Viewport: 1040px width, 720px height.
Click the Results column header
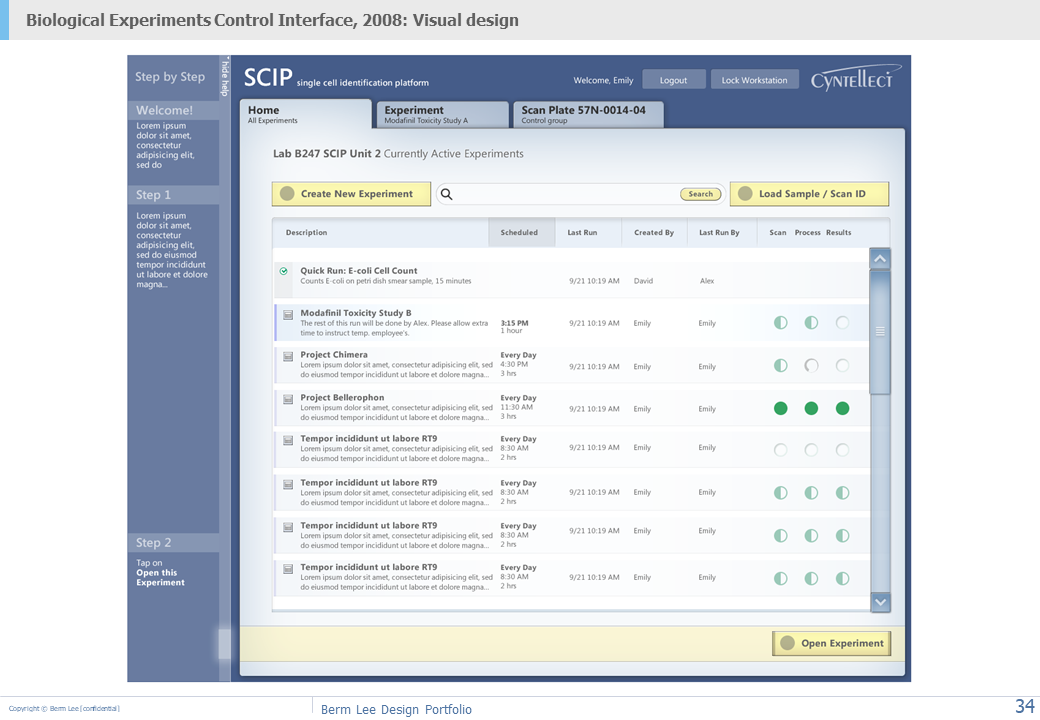839,233
